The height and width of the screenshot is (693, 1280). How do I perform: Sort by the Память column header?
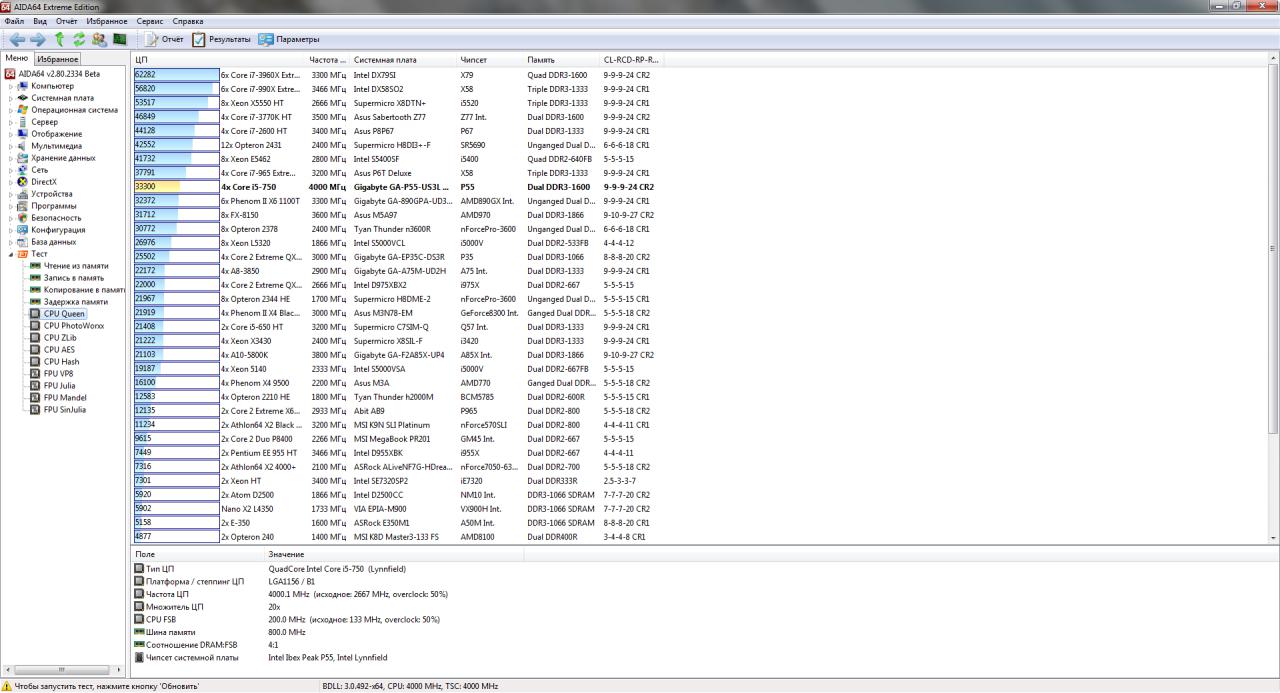tap(562, 60)
